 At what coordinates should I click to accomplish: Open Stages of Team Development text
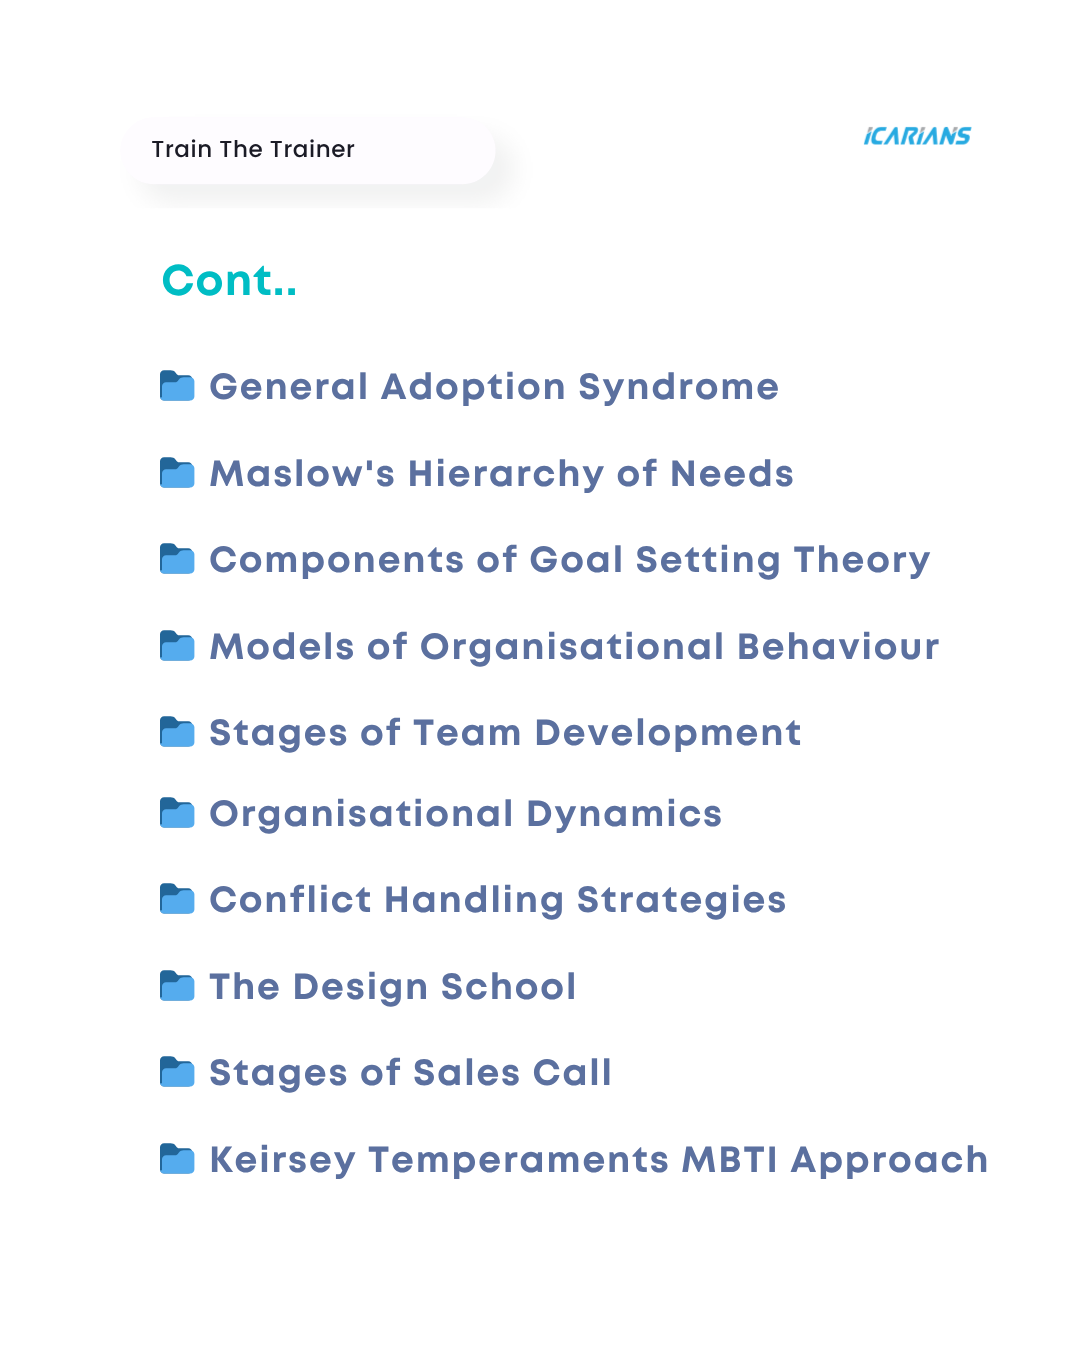[x=505, y=733]
